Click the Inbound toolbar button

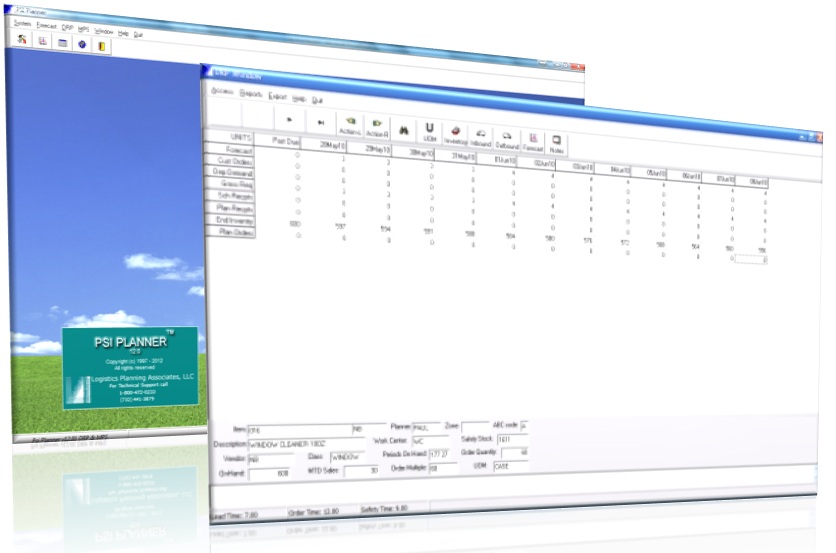point(480,138)
